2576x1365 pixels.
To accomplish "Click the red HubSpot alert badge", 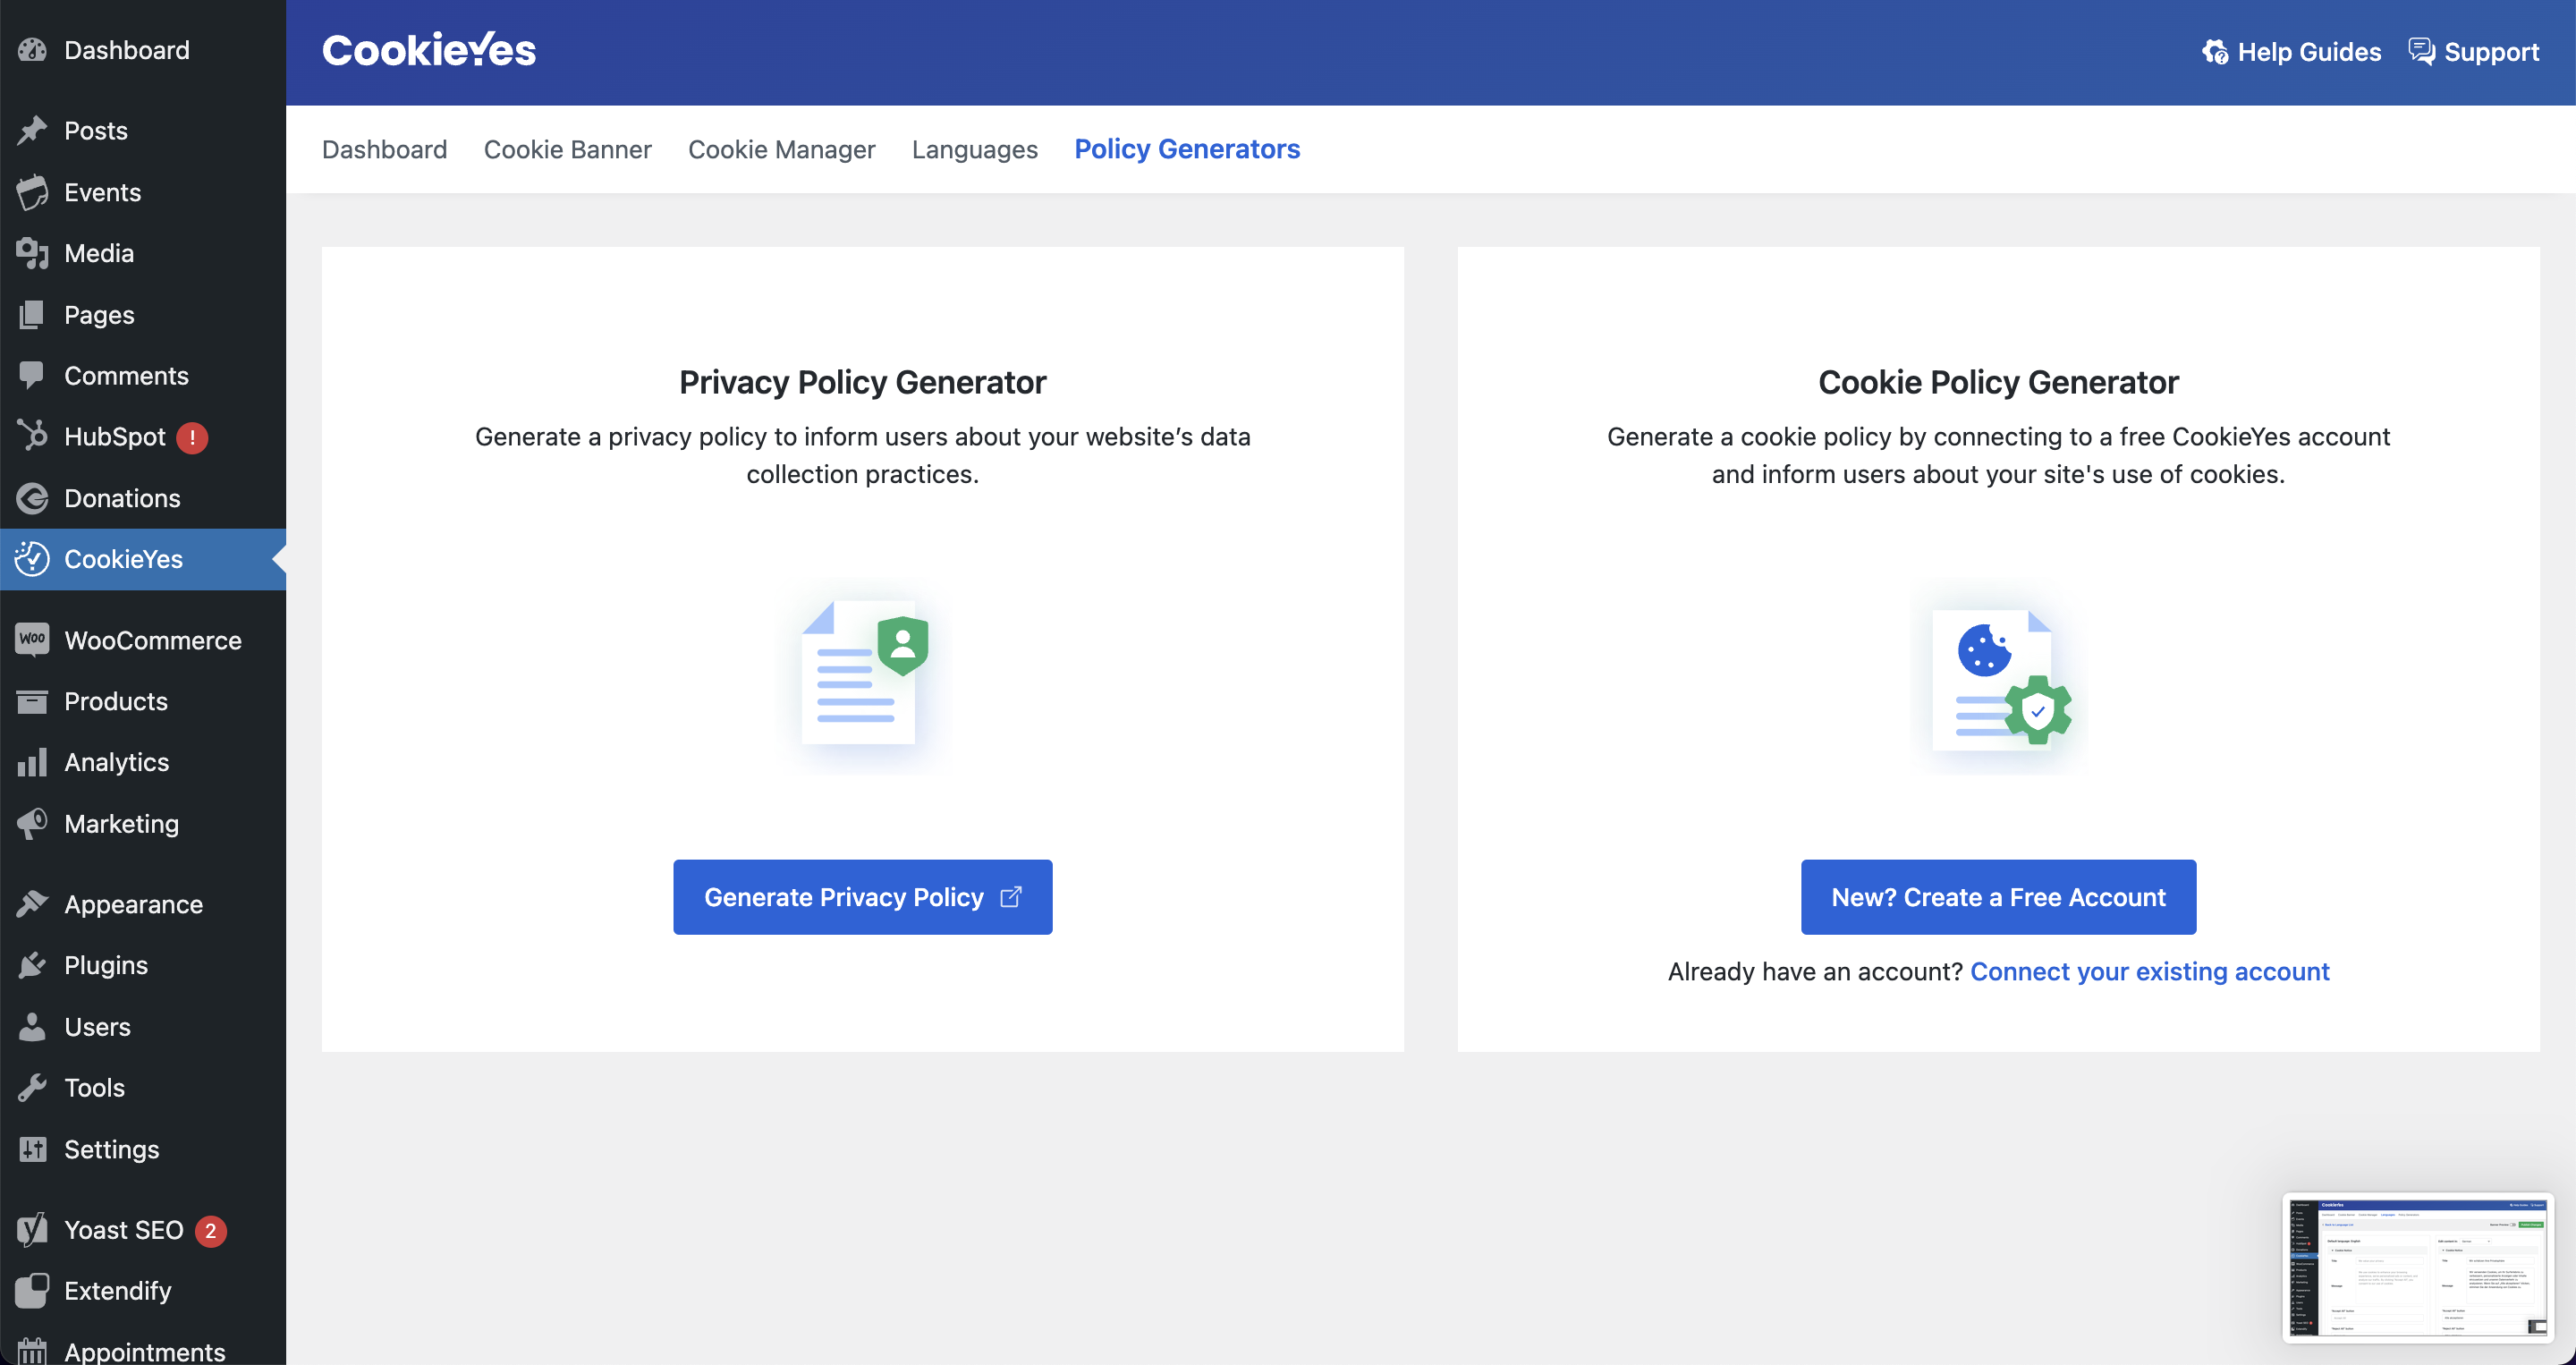I will tap(192, 438).
